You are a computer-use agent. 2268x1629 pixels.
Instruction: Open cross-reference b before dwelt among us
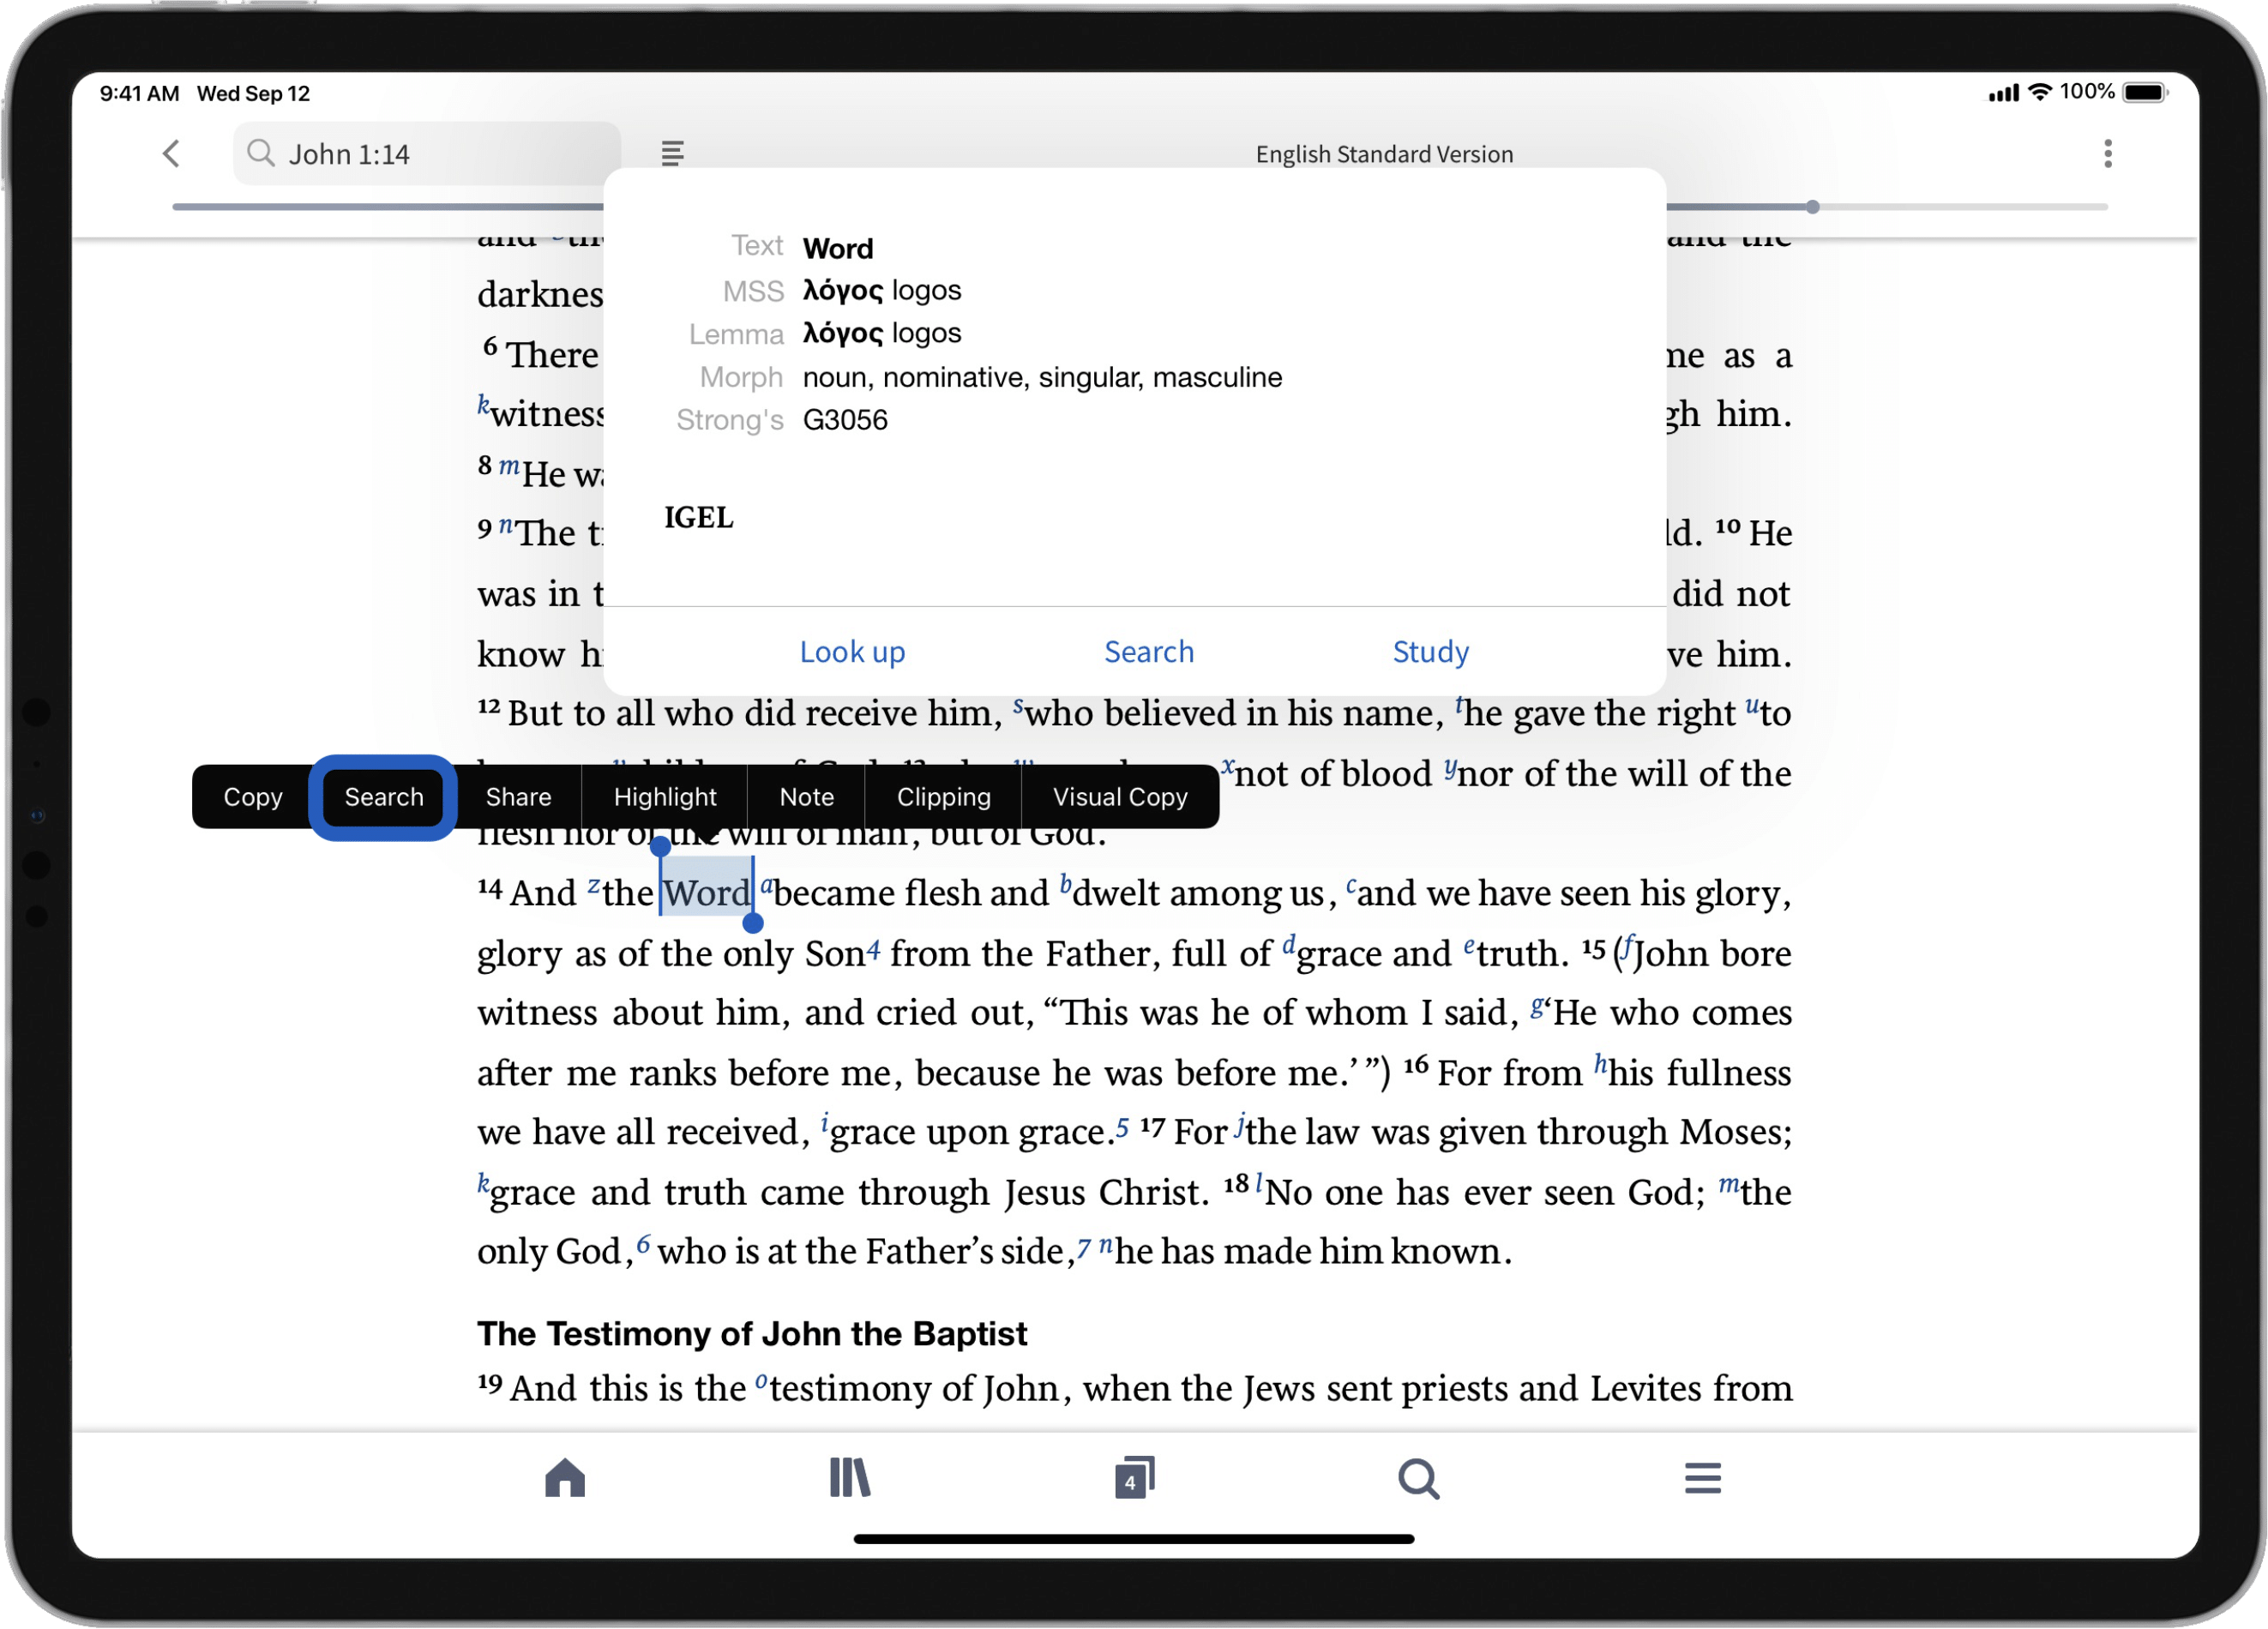coord(1065,883)
